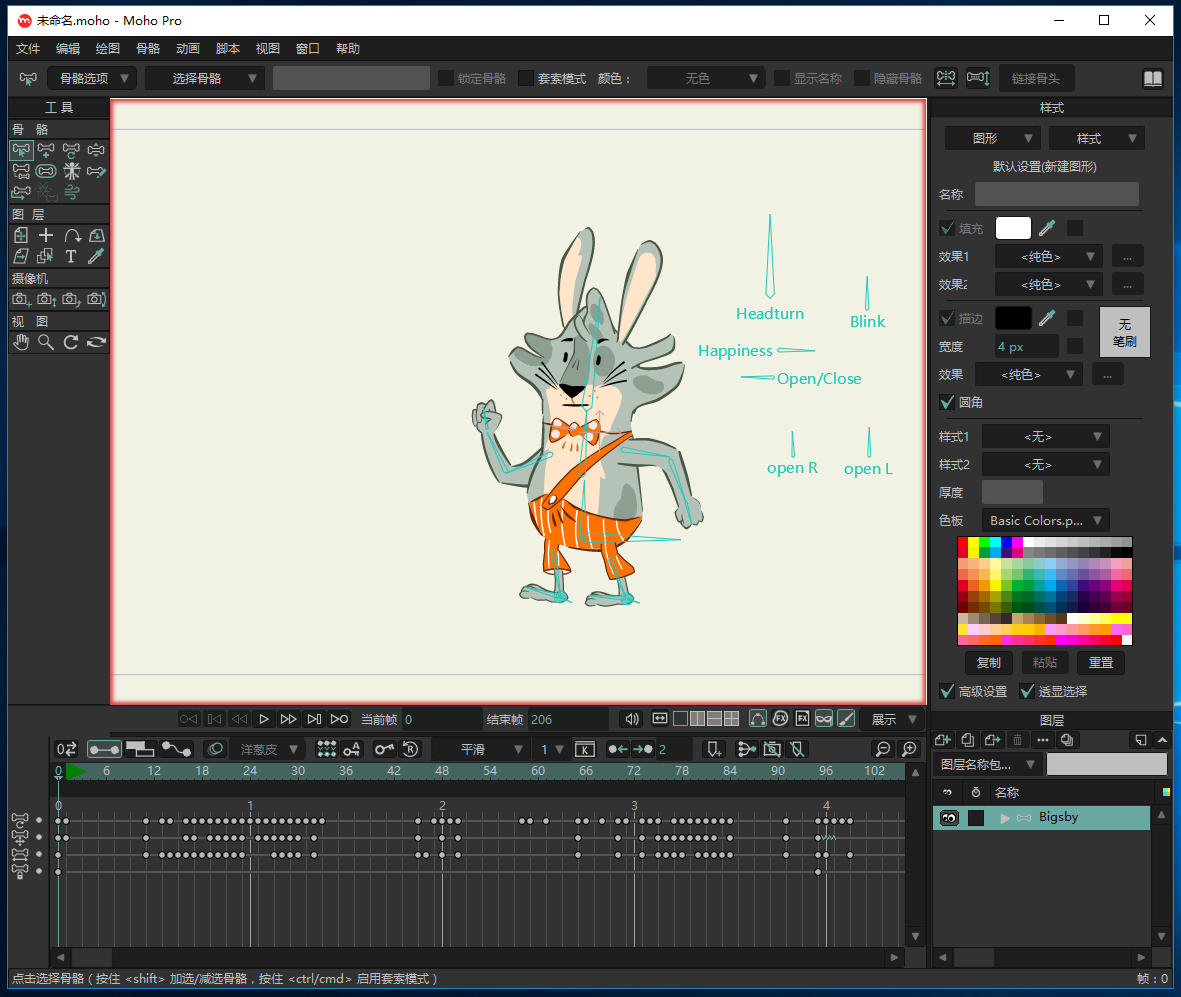The width and height of the screenshot is (1181, 997).
Task: Open the Basic Colors palette dropdown
Action: coord(1046,521)
